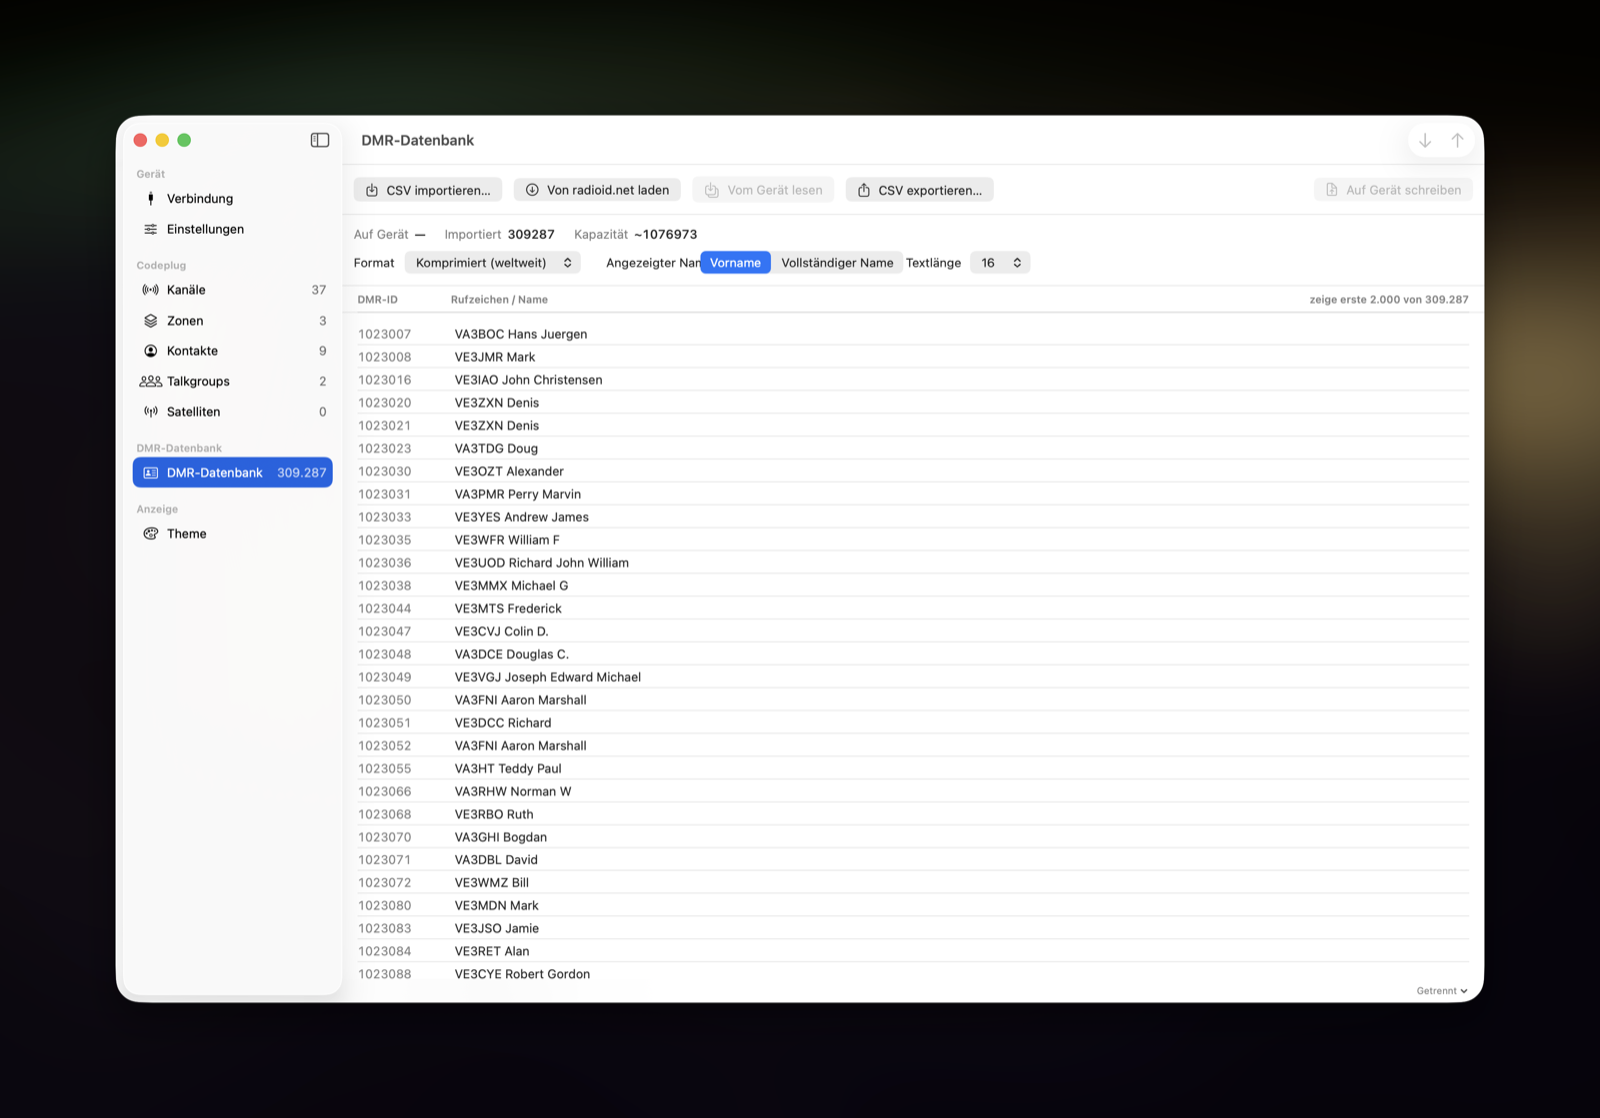
Task: Click CSV exportieren button
Action: click(x=920, y=190)
